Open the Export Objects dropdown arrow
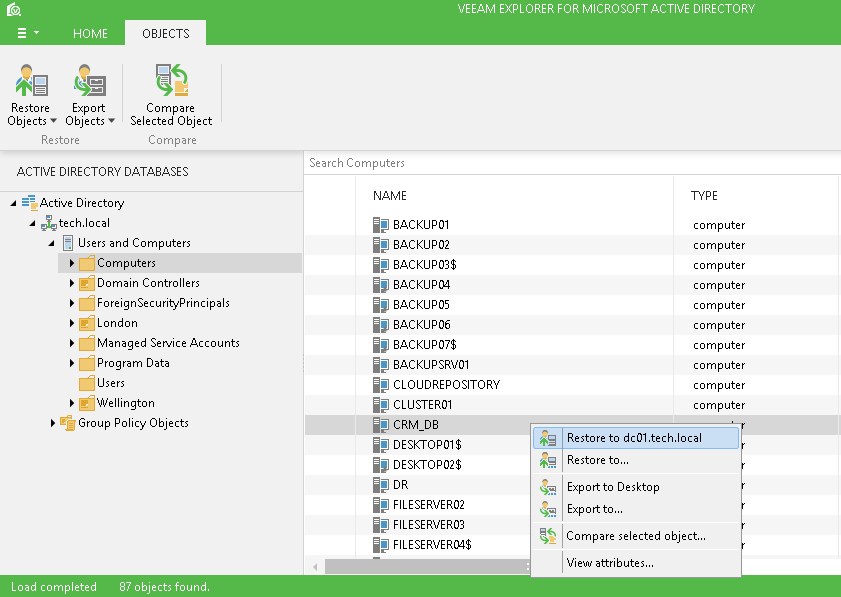This screenshot has height=597, width=841. tap(112, 121)
